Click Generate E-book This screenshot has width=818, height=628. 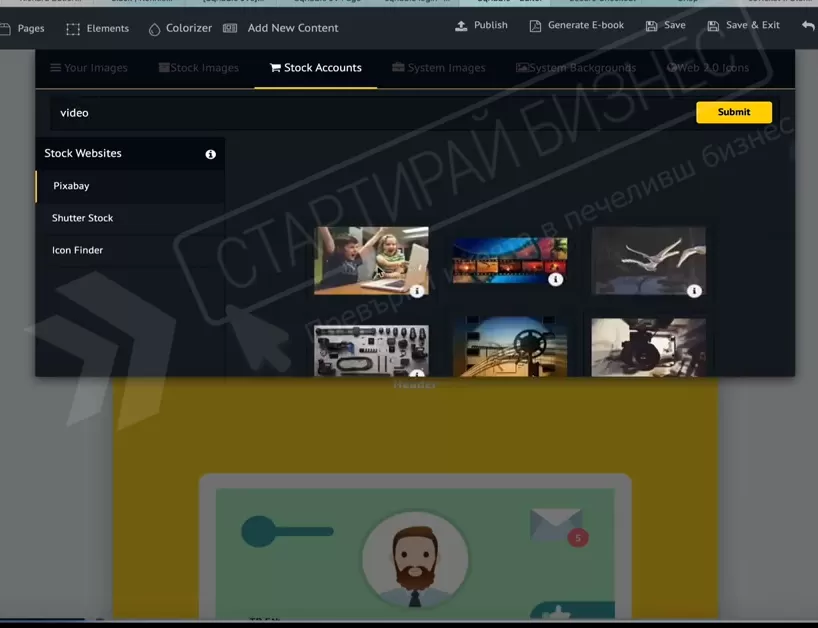pyautogui.click(x=576, y=25)
